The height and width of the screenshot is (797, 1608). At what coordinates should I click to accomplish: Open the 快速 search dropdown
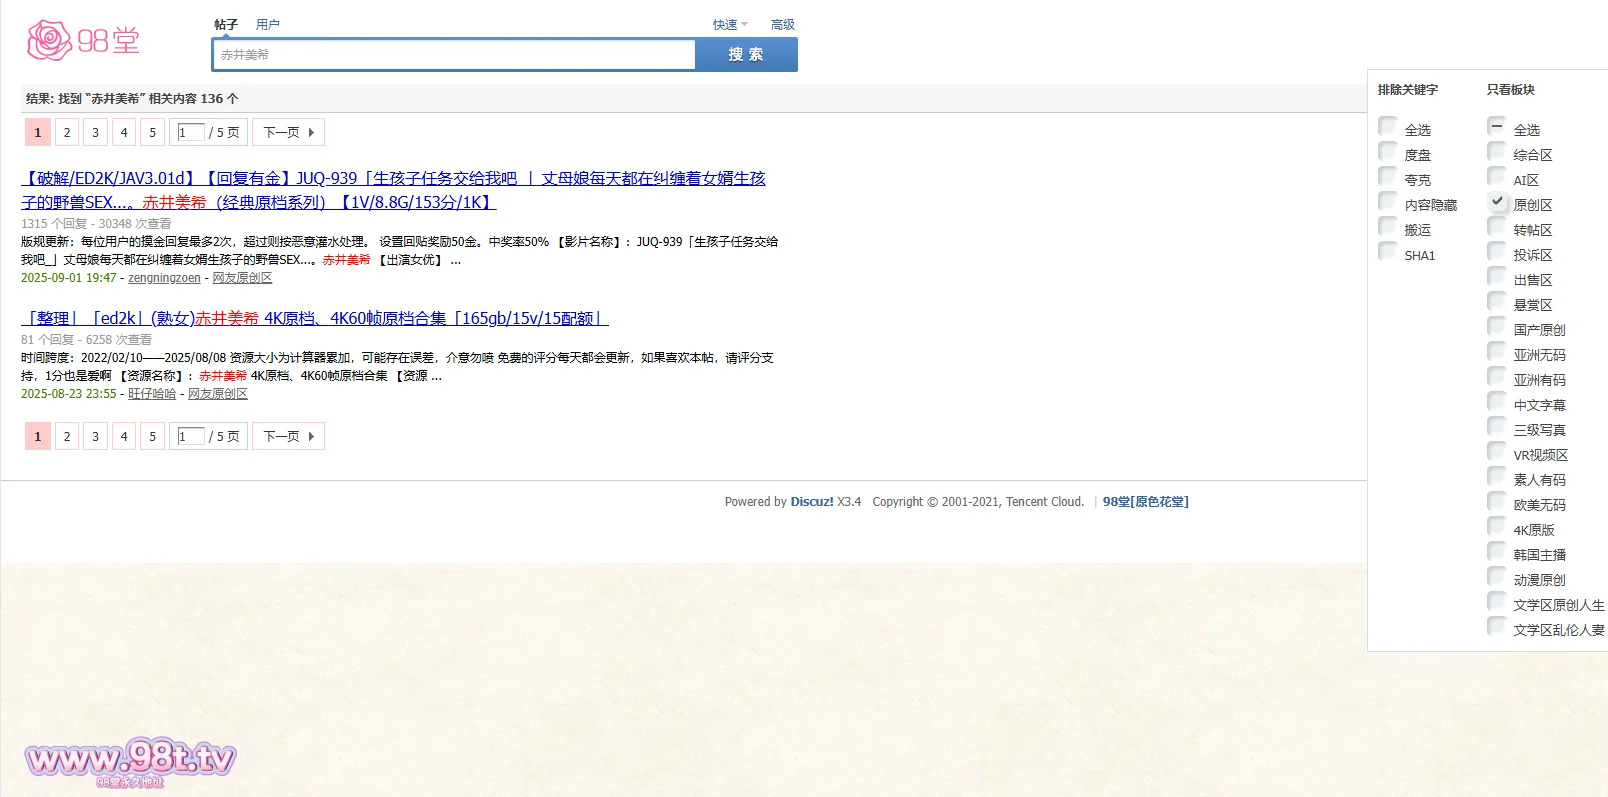[x=729, y=25]
